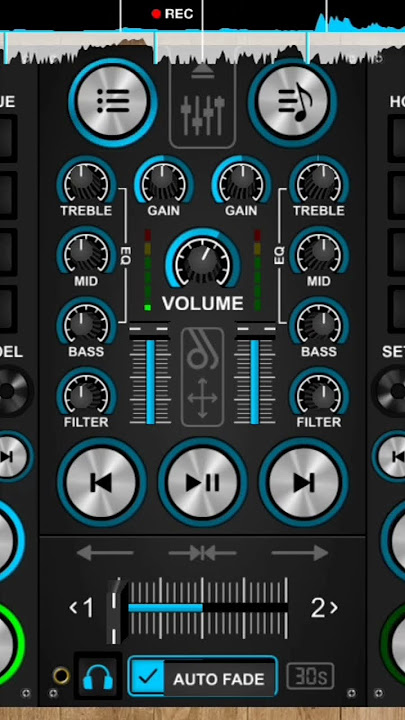Tap the center effects pad icon
Screen dimensions: 405x720
(x=202, y=377)
